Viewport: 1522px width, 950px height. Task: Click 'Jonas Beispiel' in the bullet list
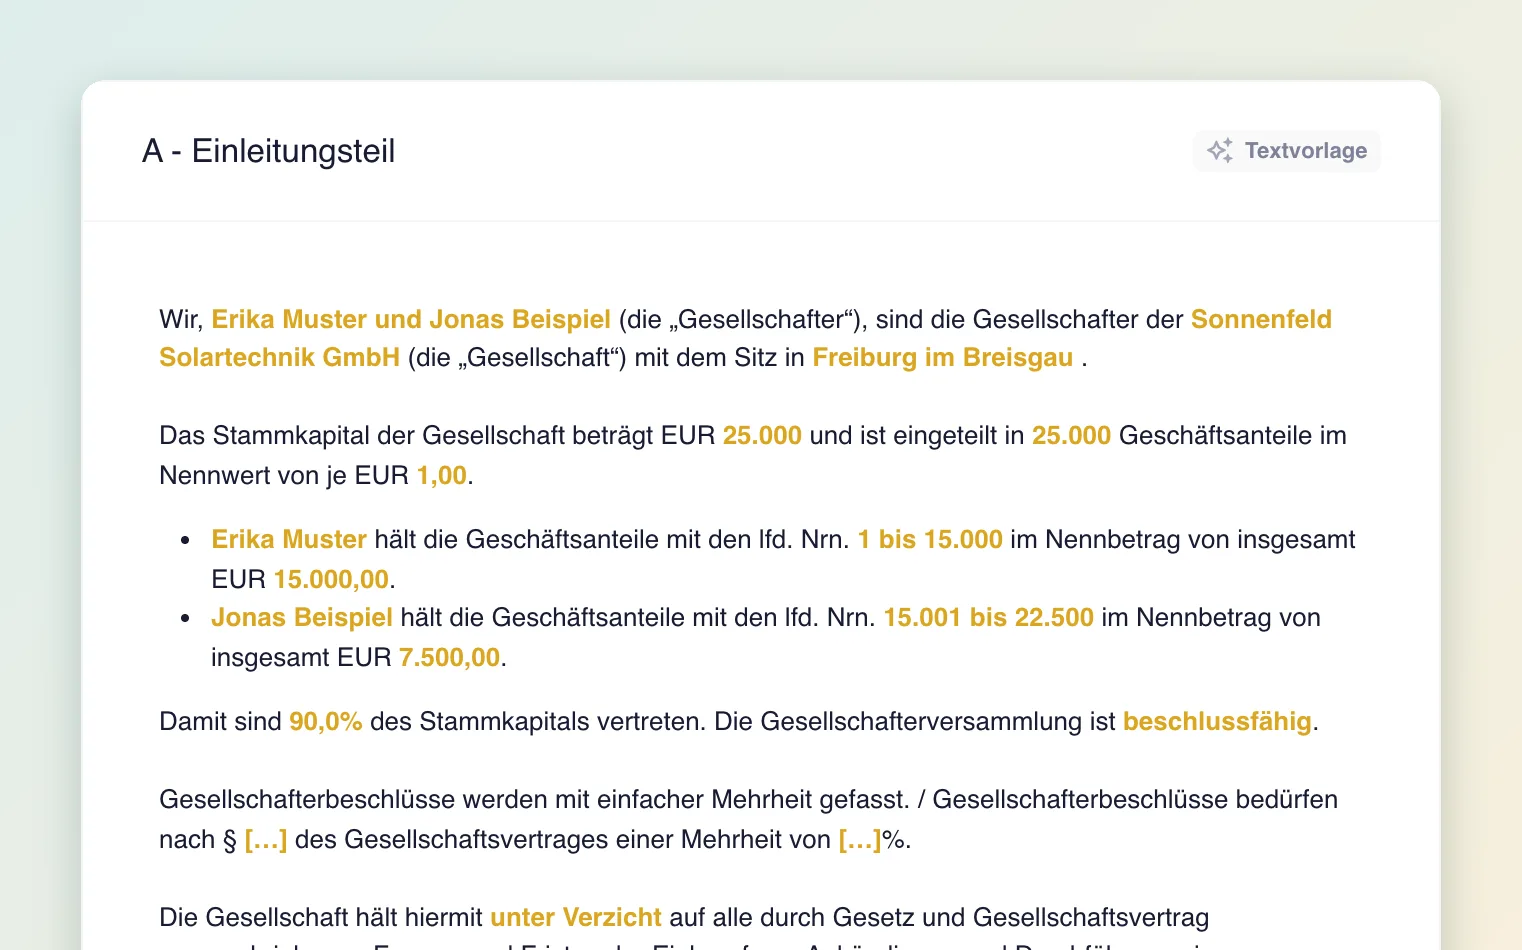click(x=302, y=618)
